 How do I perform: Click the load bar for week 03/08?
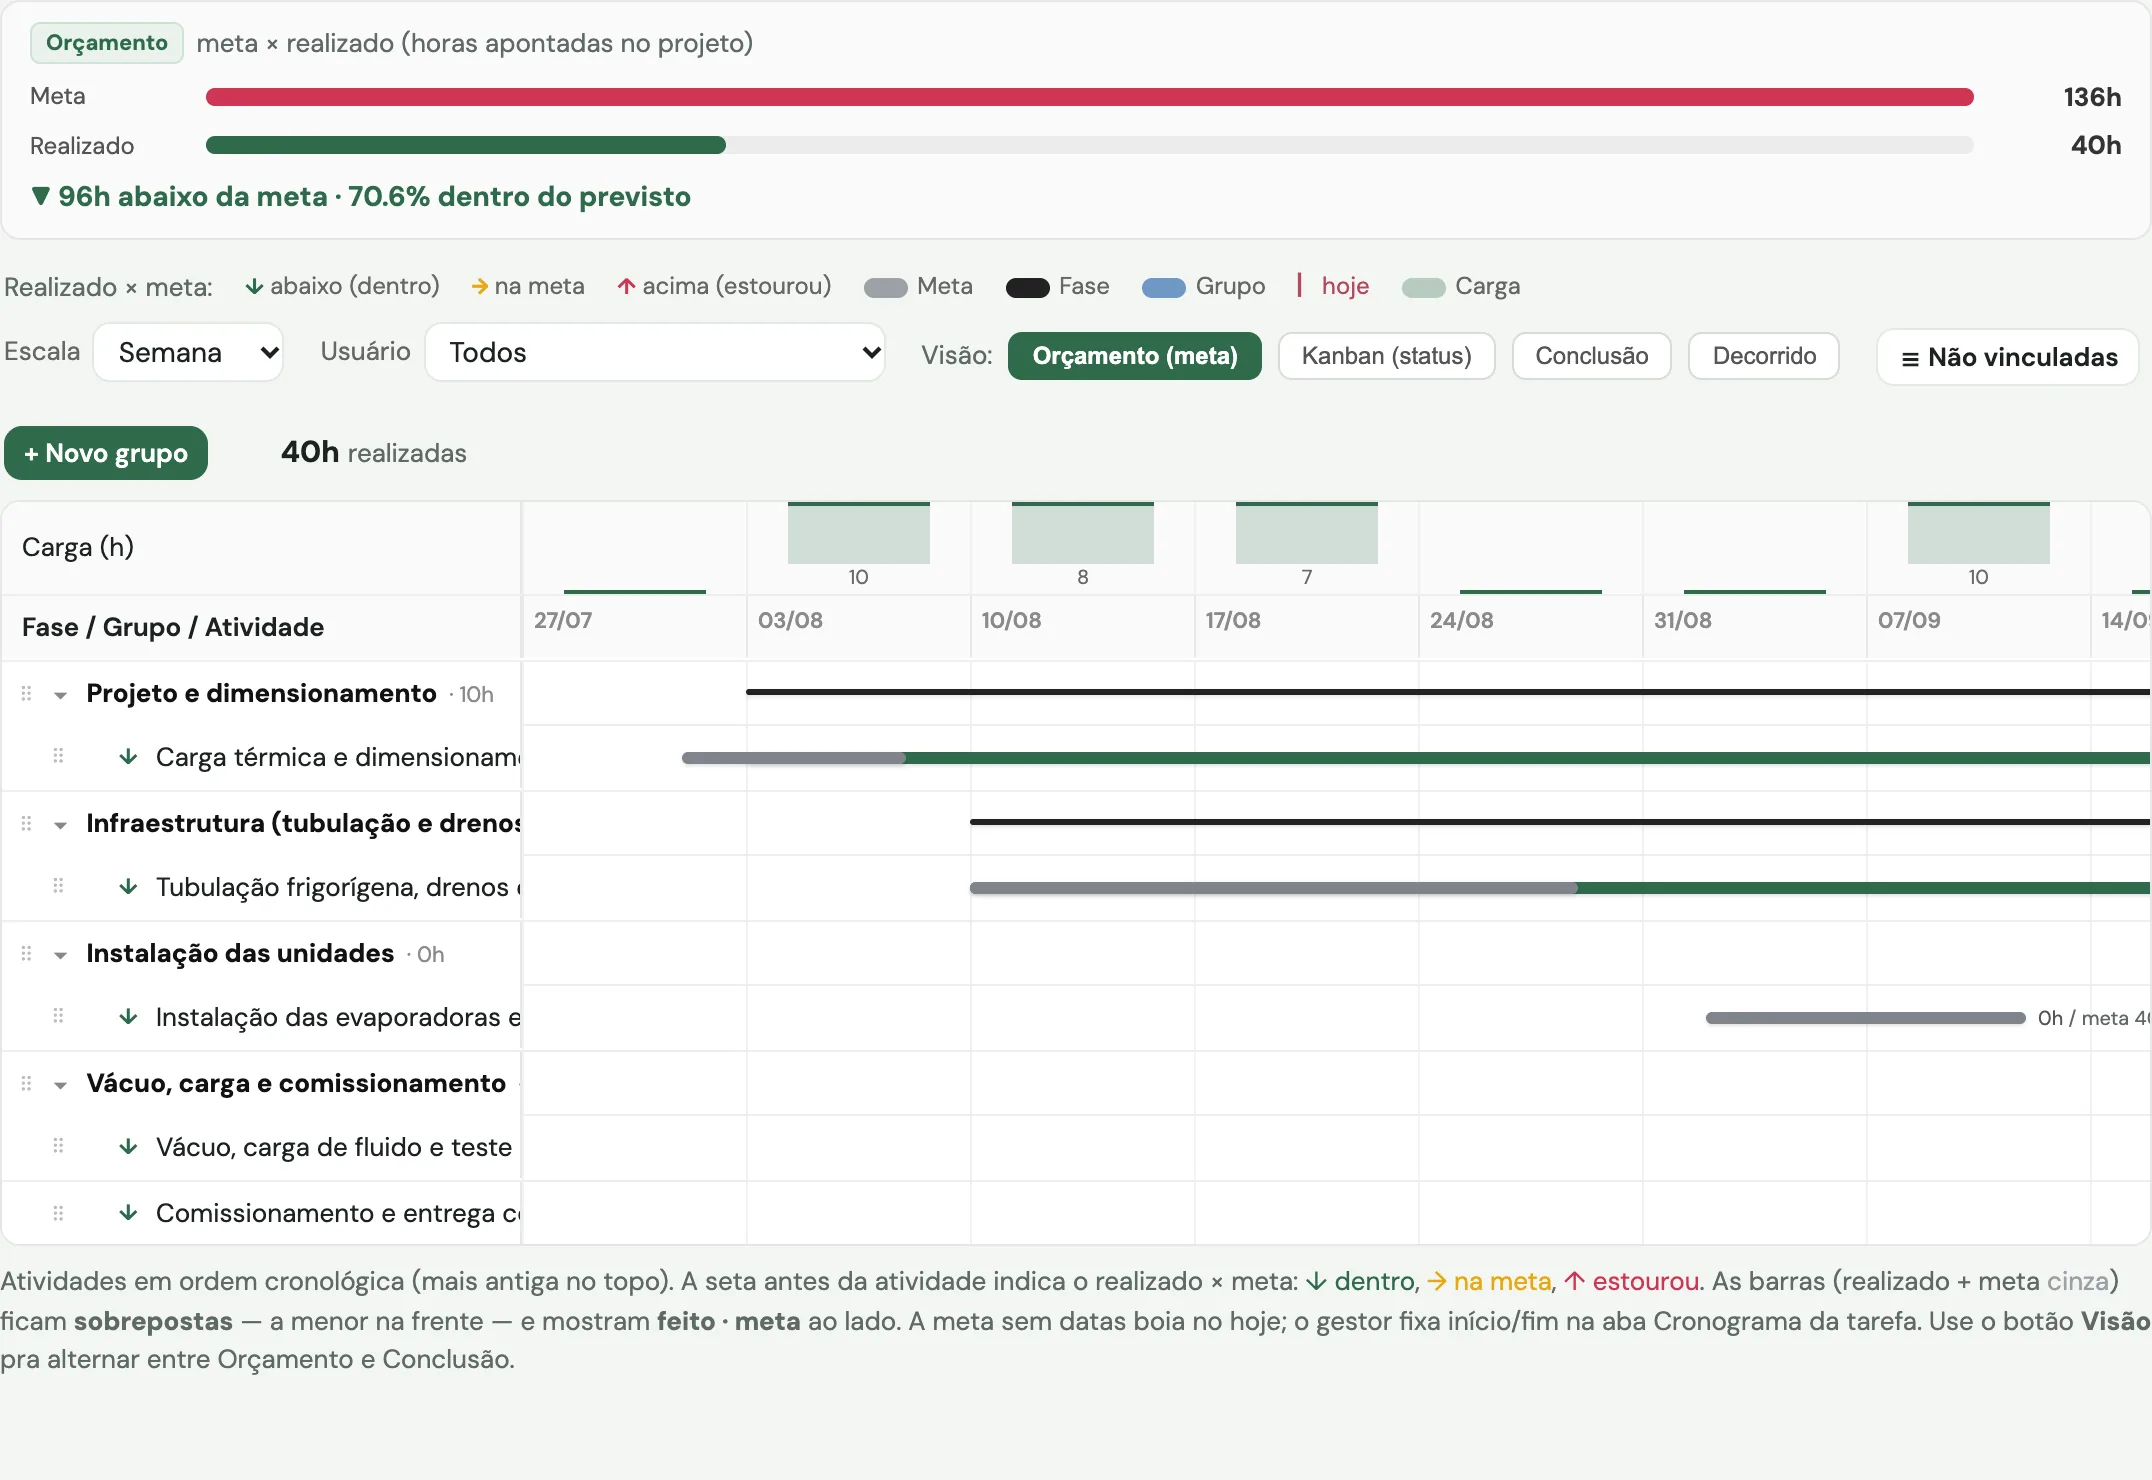tap(859, 533)
